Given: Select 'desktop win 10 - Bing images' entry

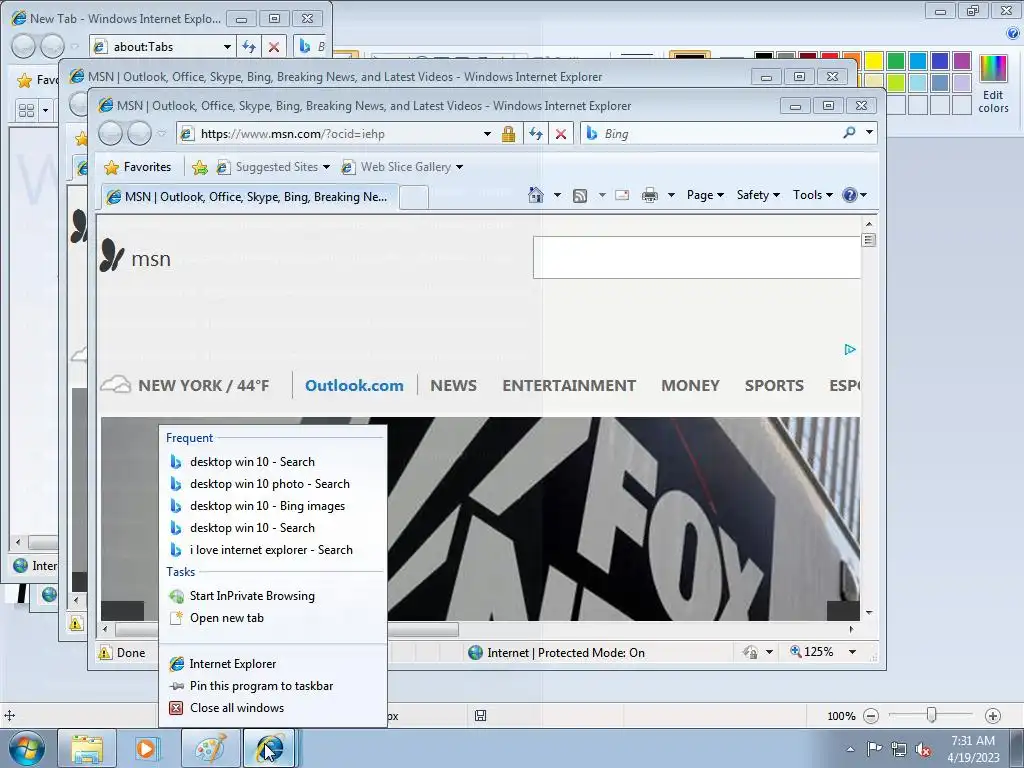Looking at the screenshot, I should [272, 506].
